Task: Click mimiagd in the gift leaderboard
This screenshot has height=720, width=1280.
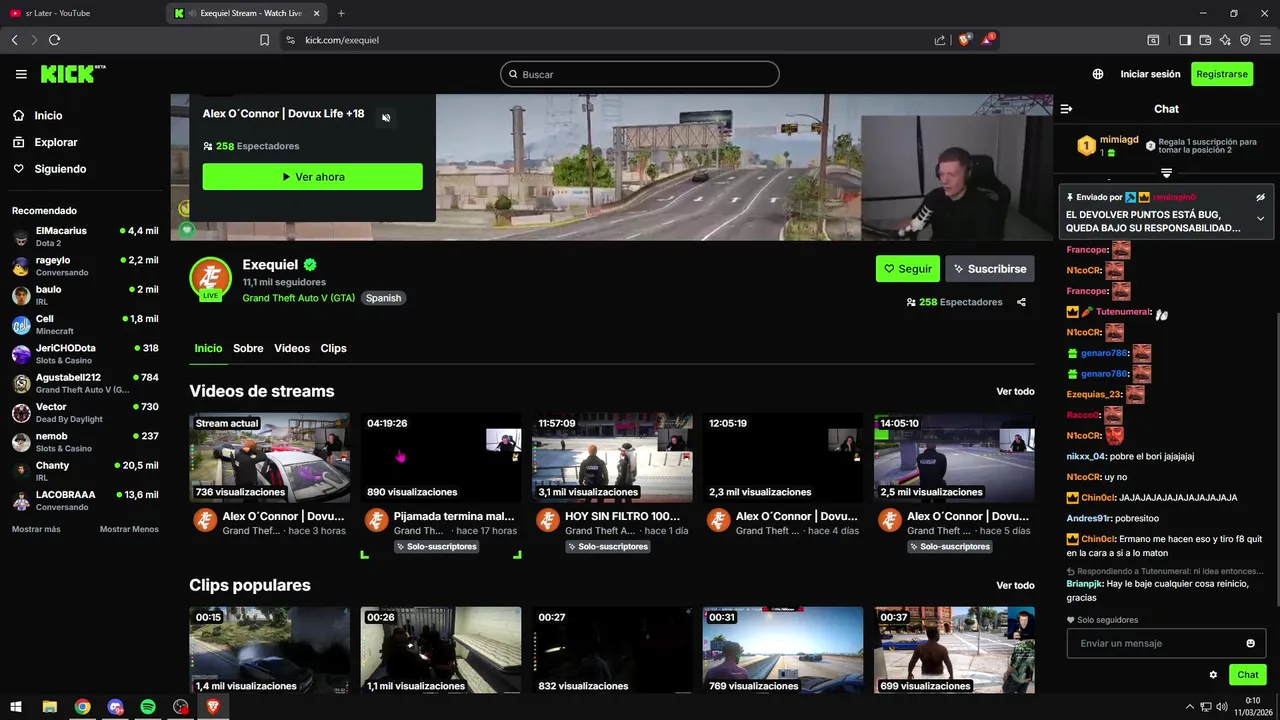Action: pos(1119,140)
